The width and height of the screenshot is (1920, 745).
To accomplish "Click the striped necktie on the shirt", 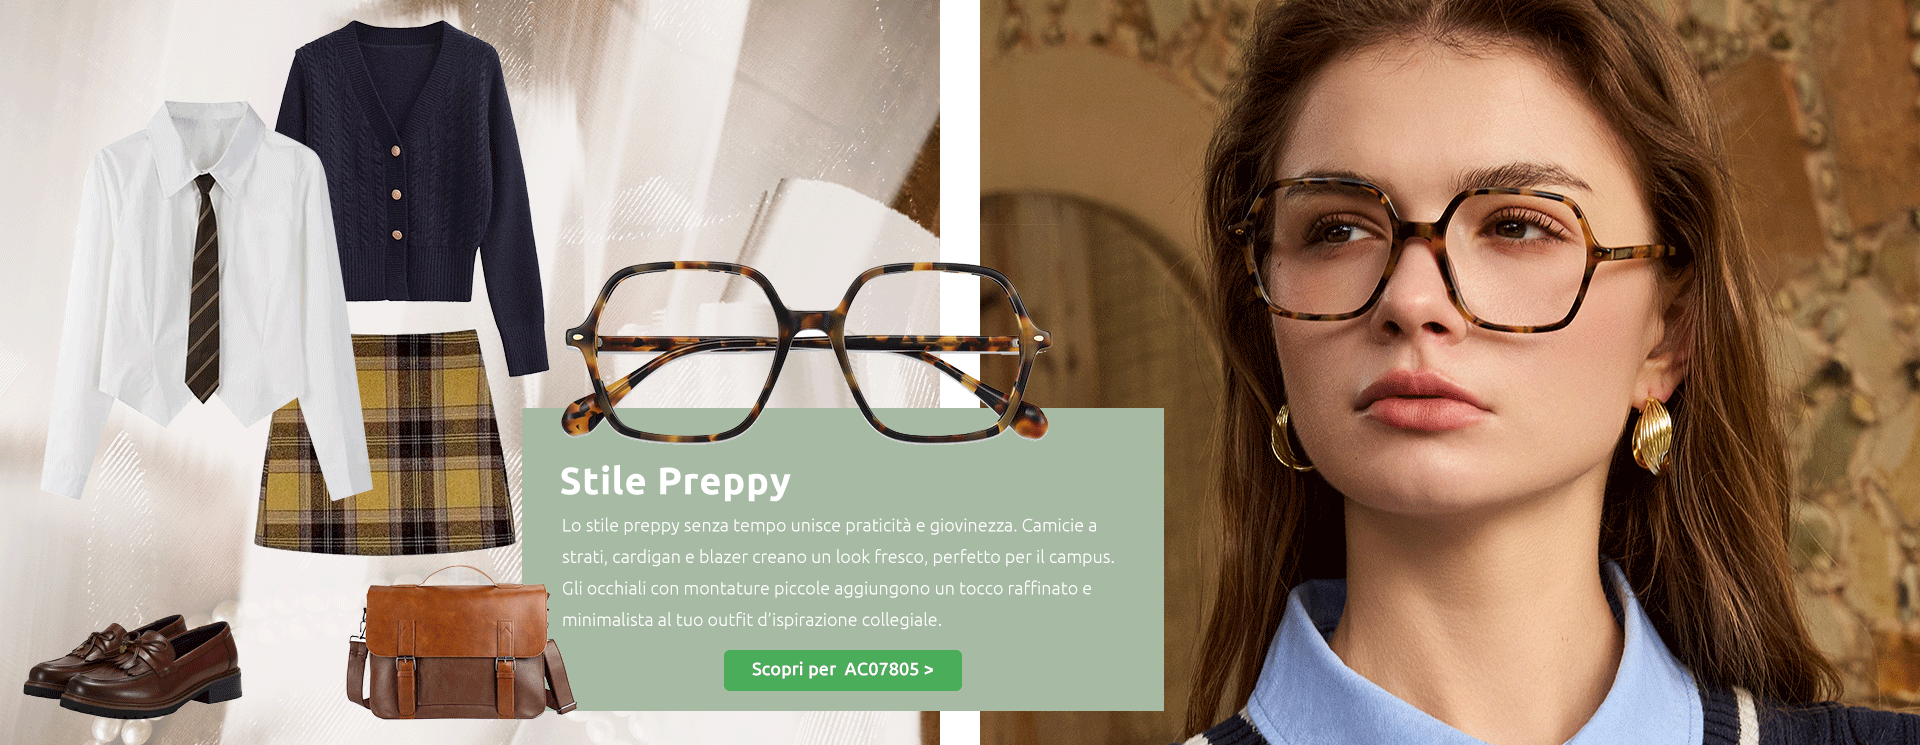I will [x=203, y=288].
